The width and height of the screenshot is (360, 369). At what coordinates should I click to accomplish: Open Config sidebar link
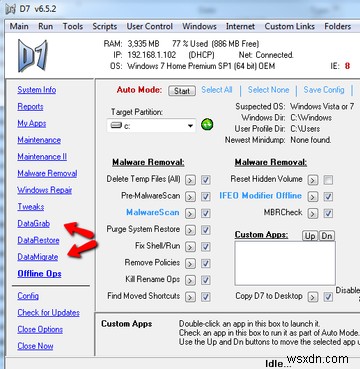pyautogui.click(x=28, y=296)
